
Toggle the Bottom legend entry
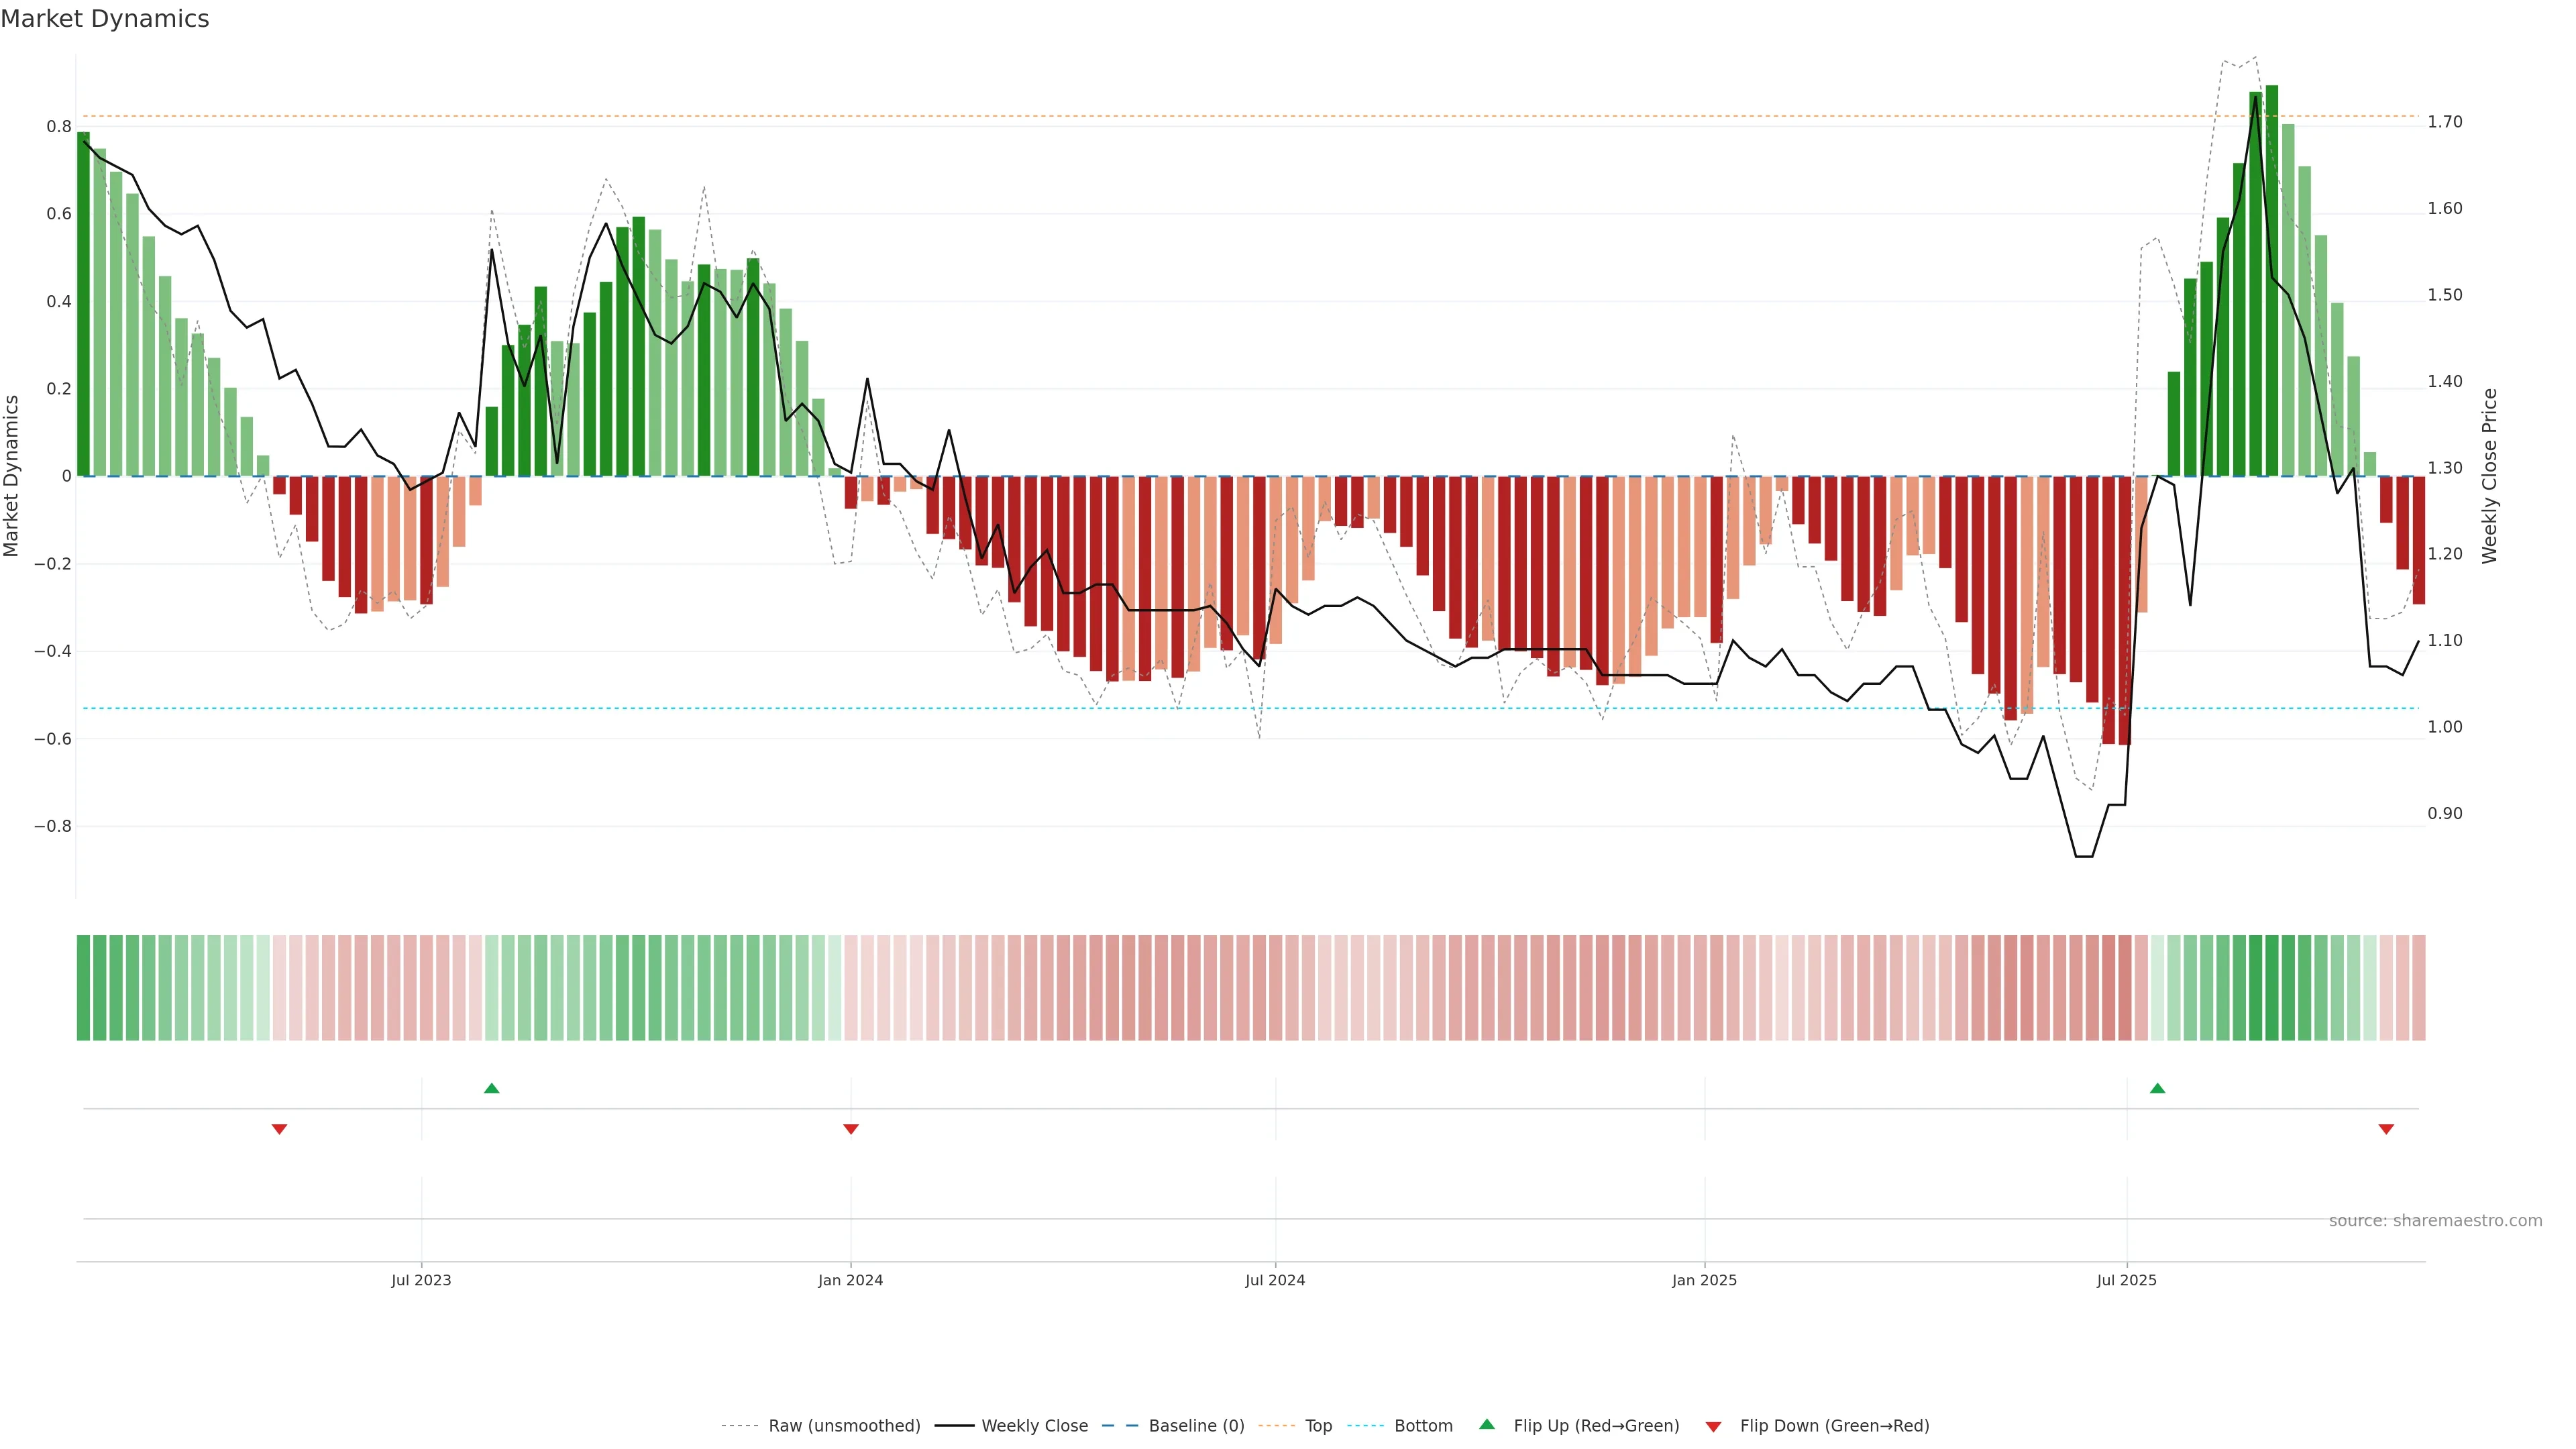(1423, 1426)
